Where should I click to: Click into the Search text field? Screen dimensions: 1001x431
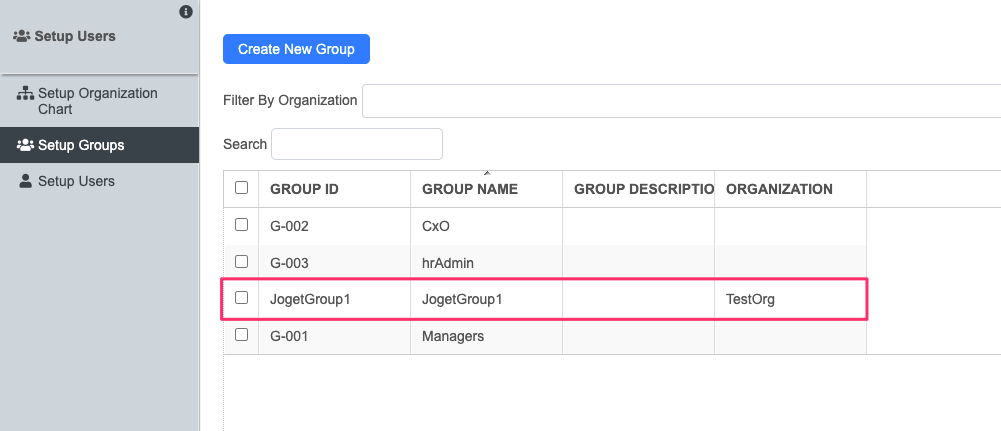tap(356, 144)
